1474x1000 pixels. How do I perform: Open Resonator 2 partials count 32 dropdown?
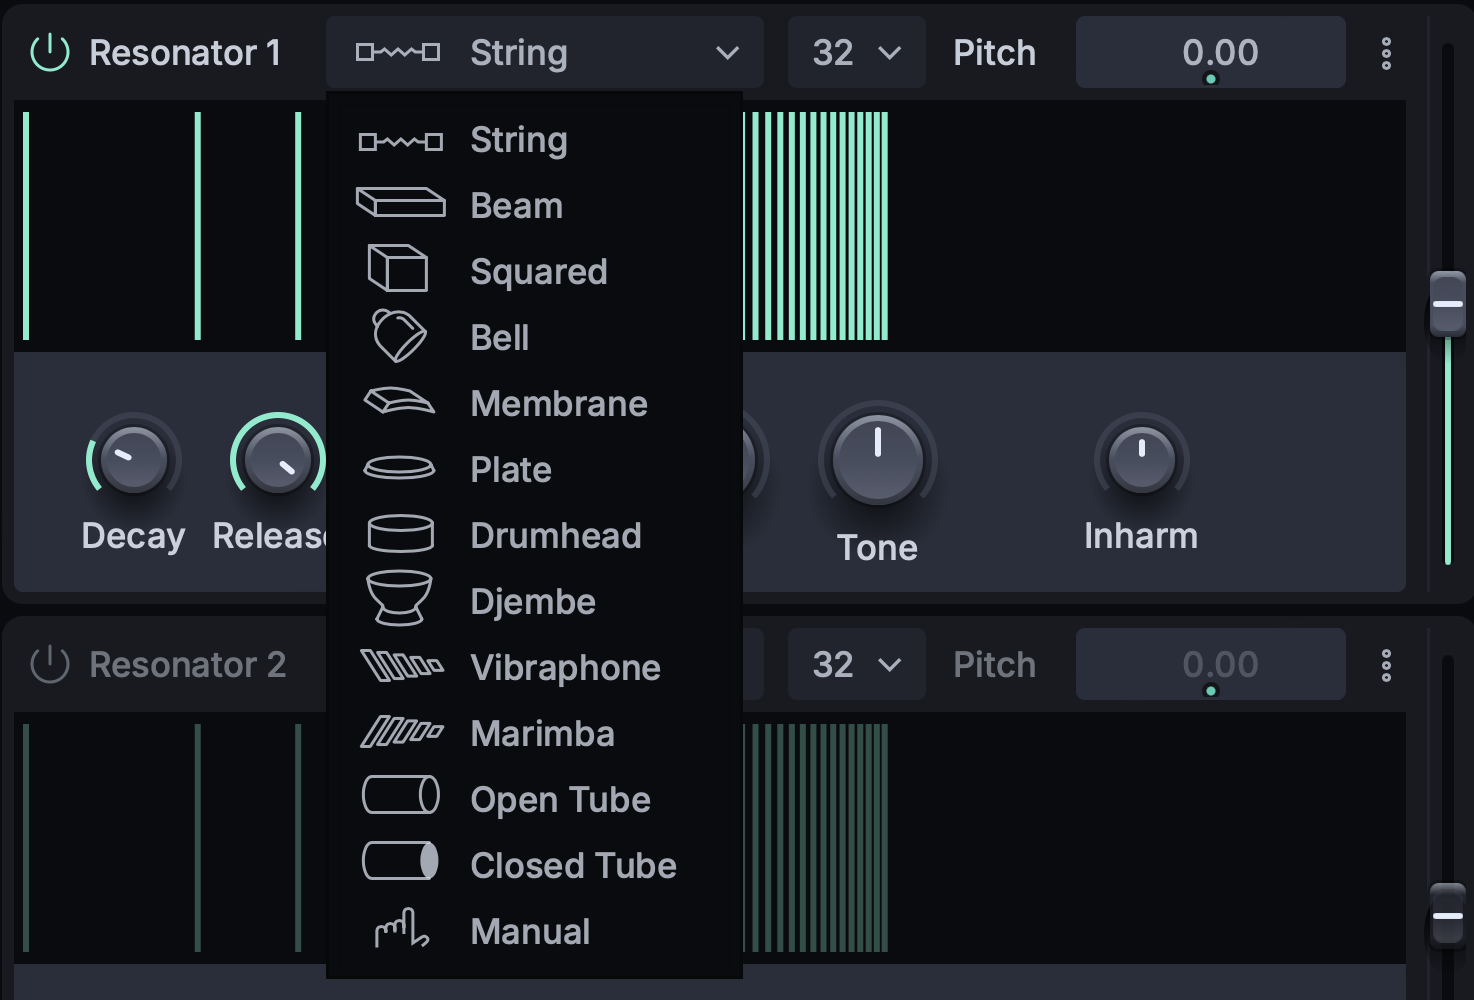pyautogui.click(x=856, y=664)
